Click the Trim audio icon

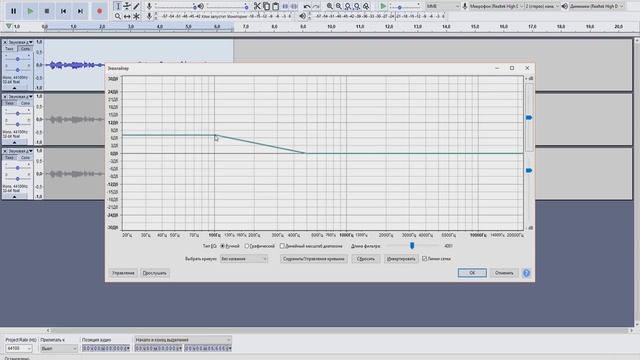pyautogui.click(x=285, y=6)
